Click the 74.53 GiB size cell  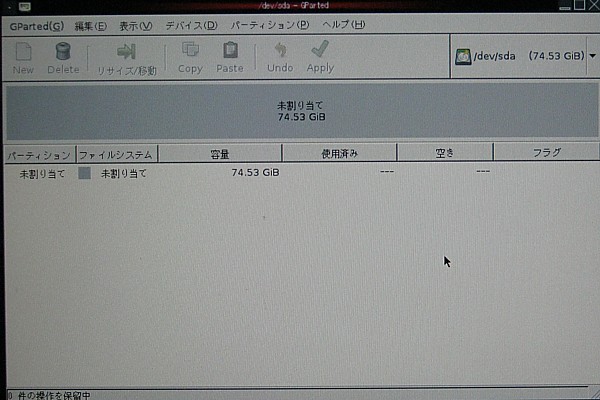pyautogui.click(x=255, y=173)
